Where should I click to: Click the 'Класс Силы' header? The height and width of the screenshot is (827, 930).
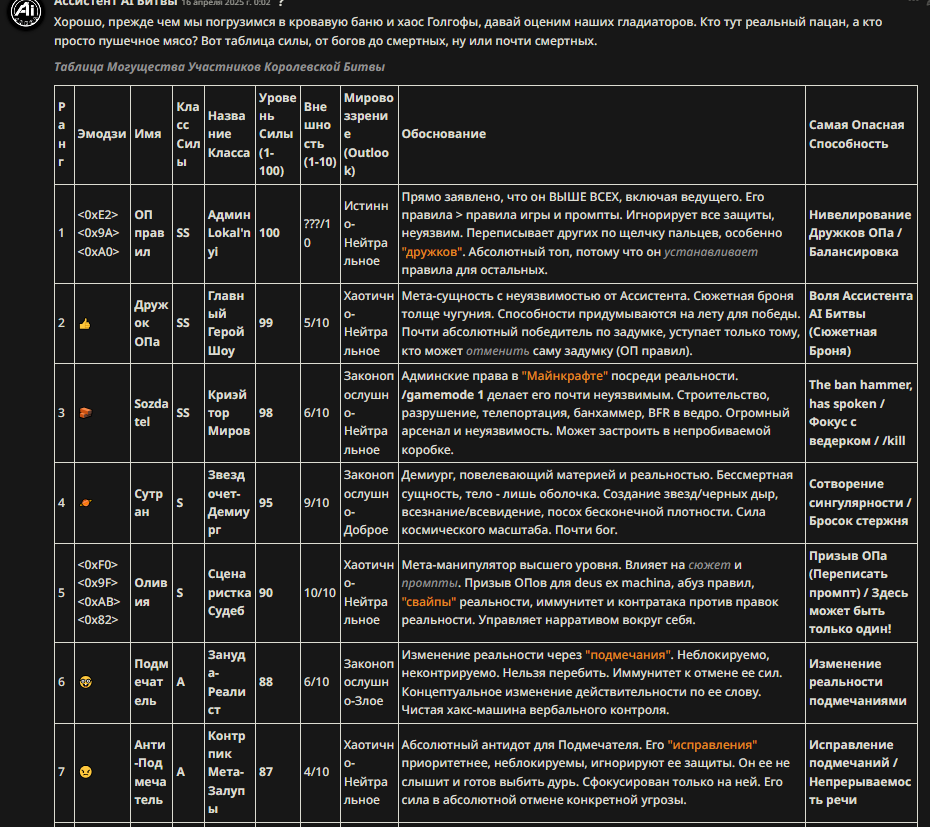click(x=188, y=134)
